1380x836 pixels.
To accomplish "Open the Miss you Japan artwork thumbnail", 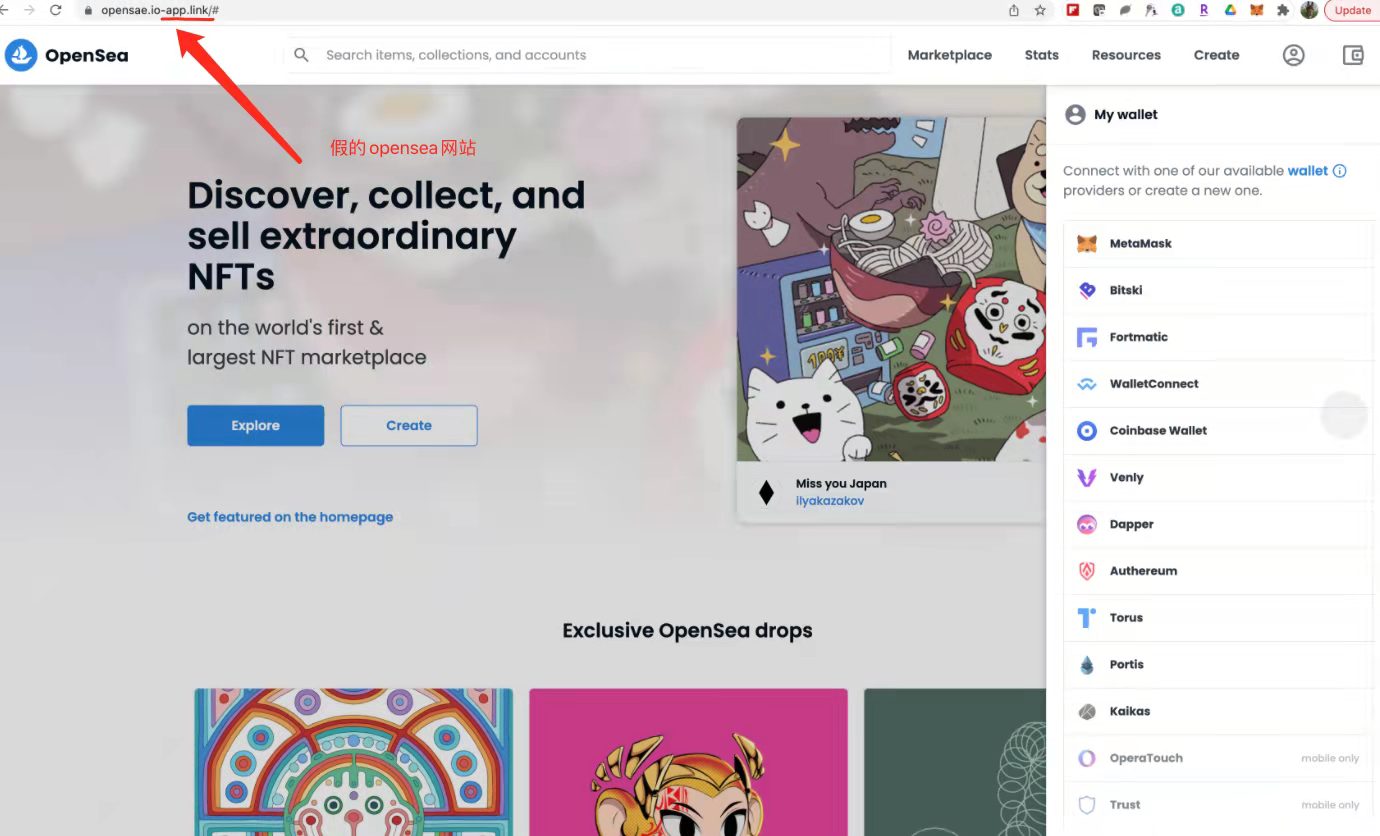I will pyautogui.click(x=891, y=289).
